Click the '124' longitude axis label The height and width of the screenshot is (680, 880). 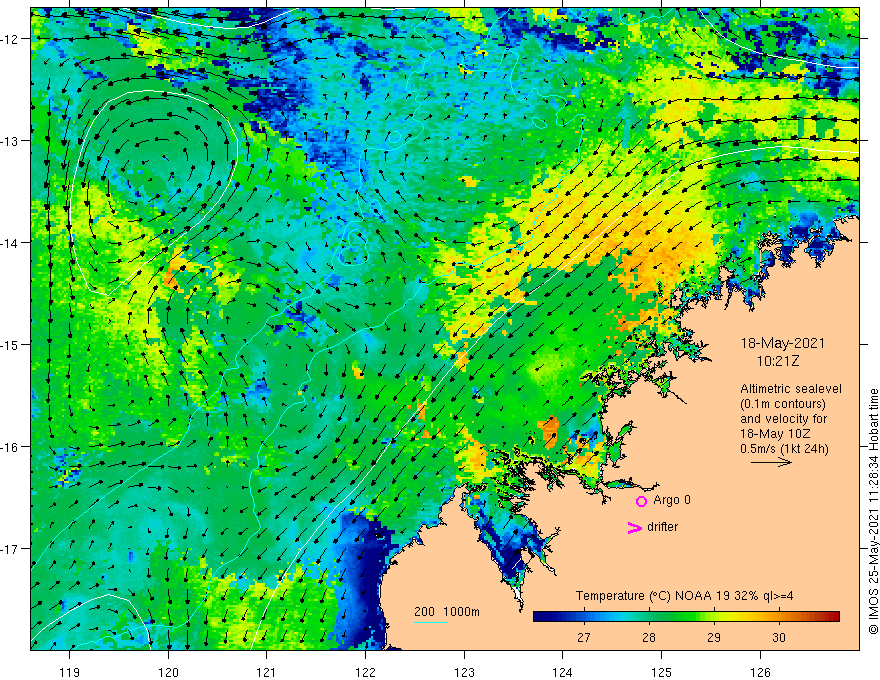[563, 672]
